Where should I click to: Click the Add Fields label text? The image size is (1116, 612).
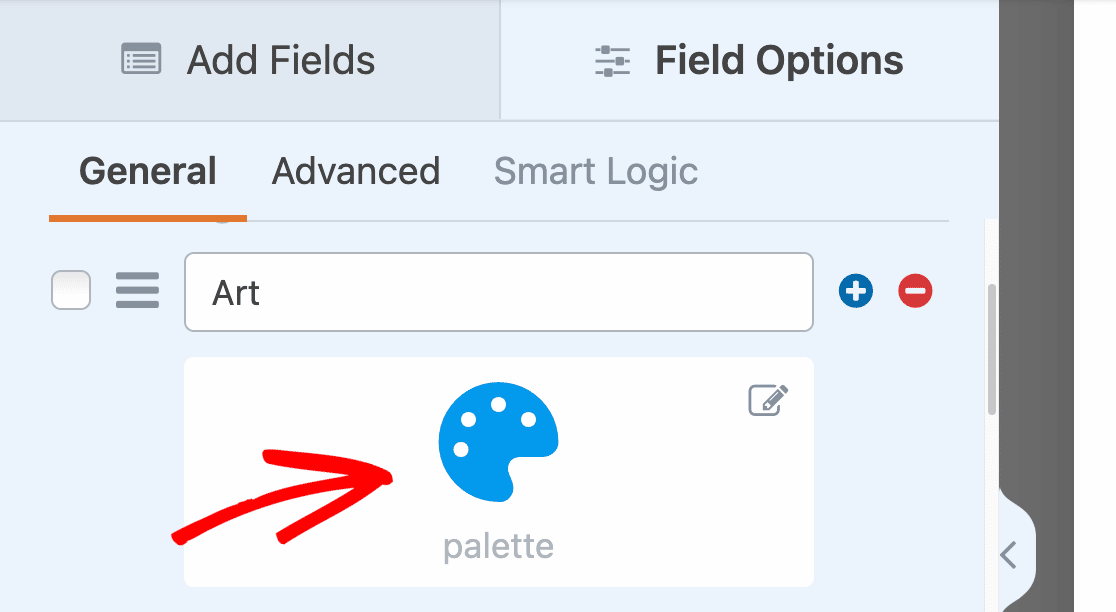pyautogui.click(x=281, y=60)
